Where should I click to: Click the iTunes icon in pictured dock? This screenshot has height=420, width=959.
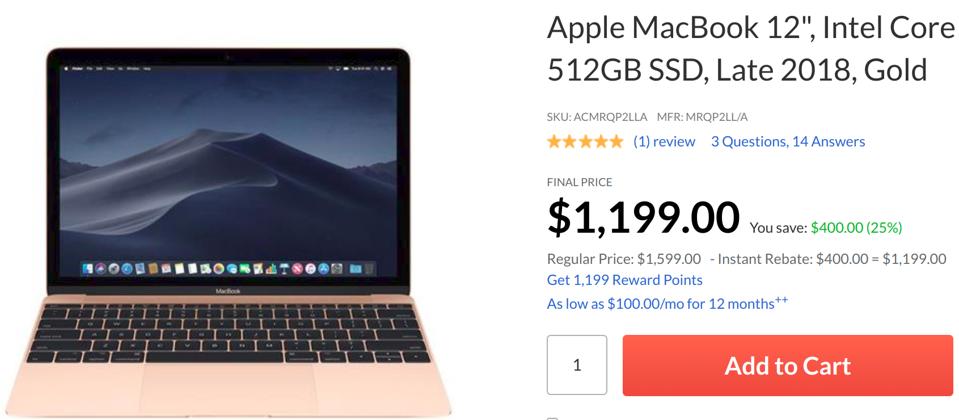310,268
